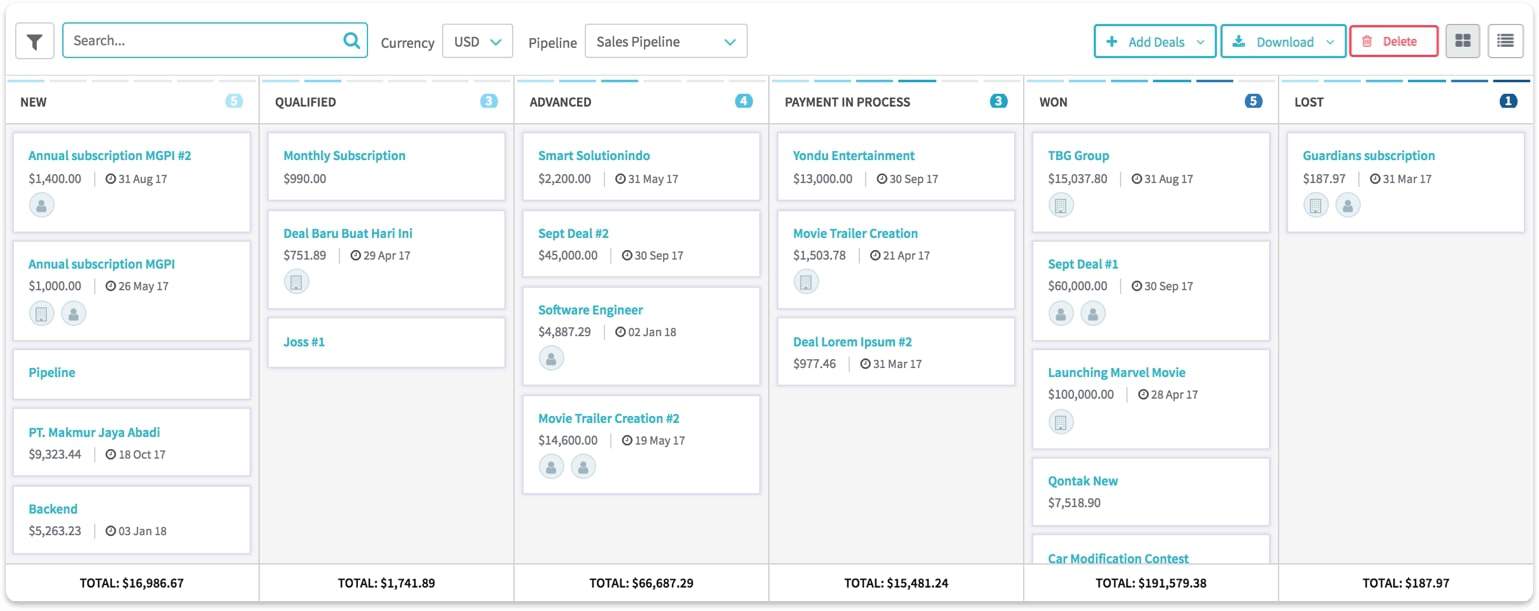Open the Yondu Entertainment deal
Viewport: 1539px width, 611px height.
854,156
